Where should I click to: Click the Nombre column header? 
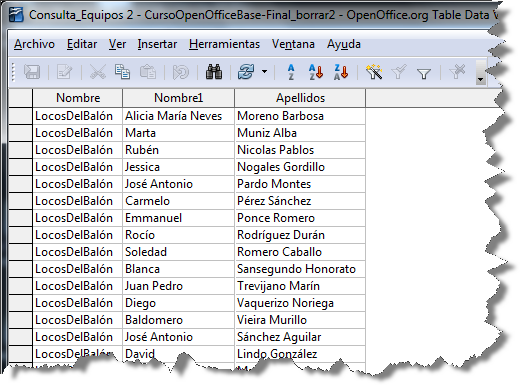pos(78,98)
